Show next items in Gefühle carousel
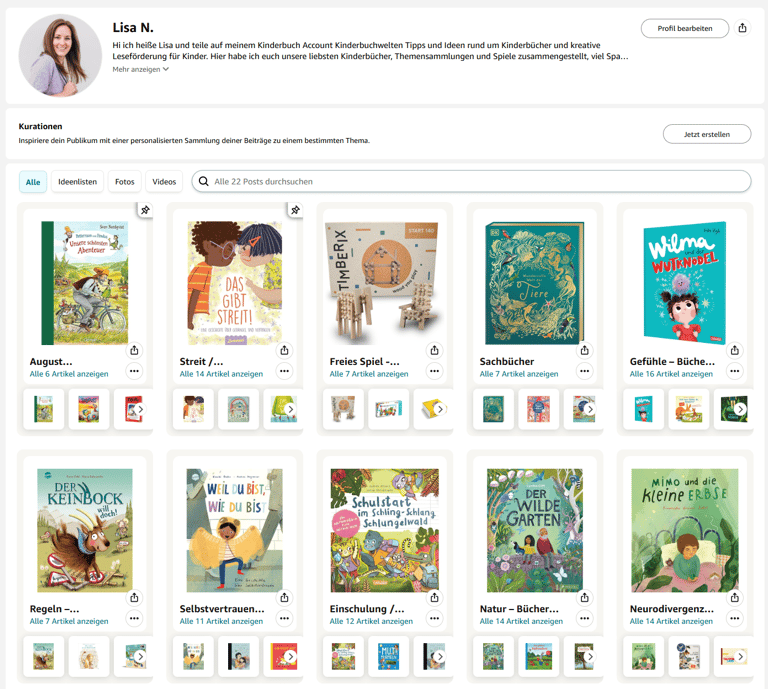Viewport: 768px width, 689px height. (x=740, y=409)
